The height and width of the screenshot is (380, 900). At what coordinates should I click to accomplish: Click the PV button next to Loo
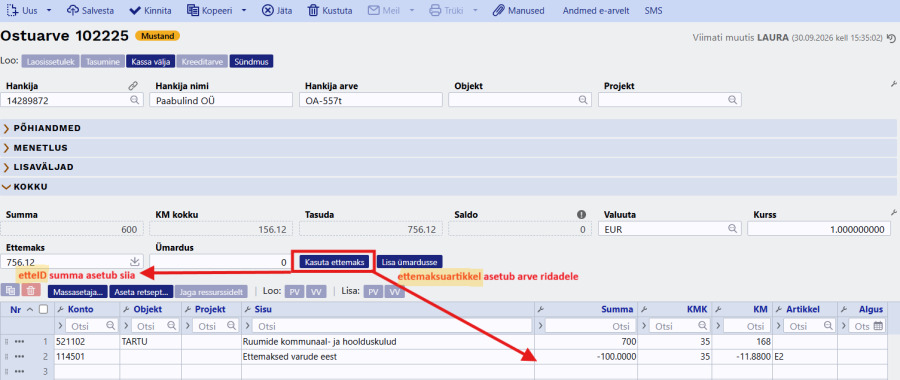click(x=295, y=292)
